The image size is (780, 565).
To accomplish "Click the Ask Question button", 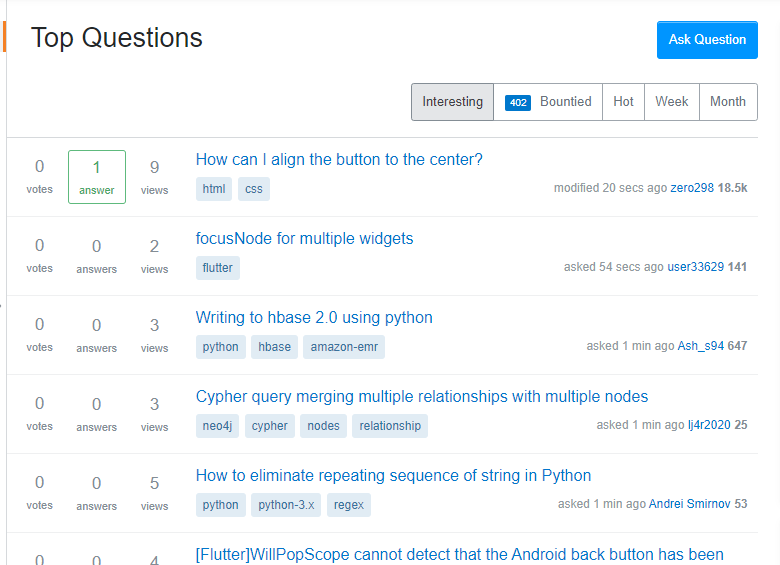I will coord(707,40).
